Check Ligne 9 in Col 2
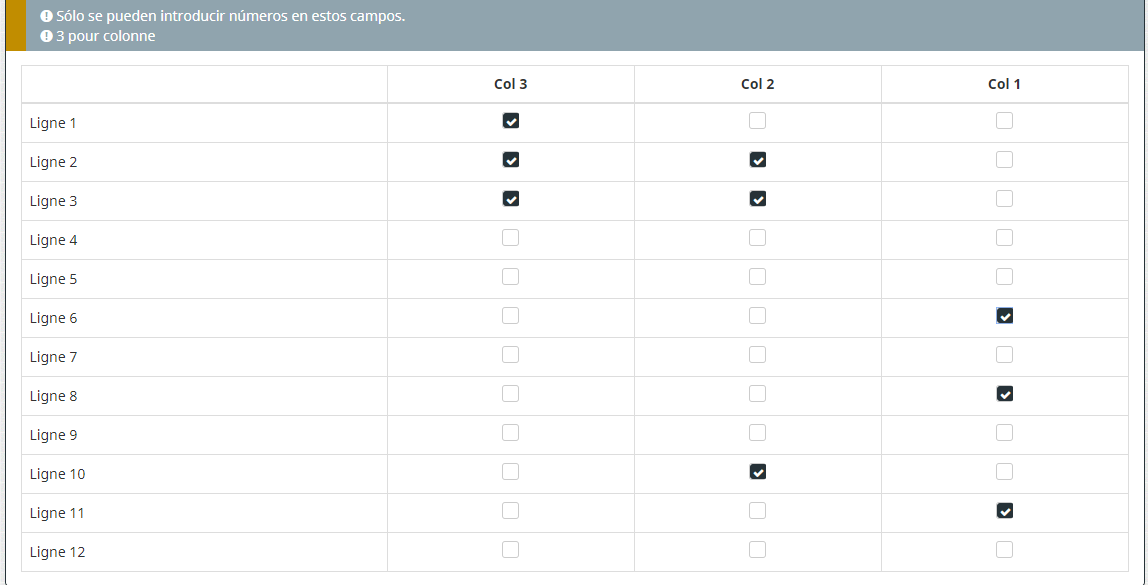The height and width of the screenshot is (585, 1148). (x=758, y=433)
